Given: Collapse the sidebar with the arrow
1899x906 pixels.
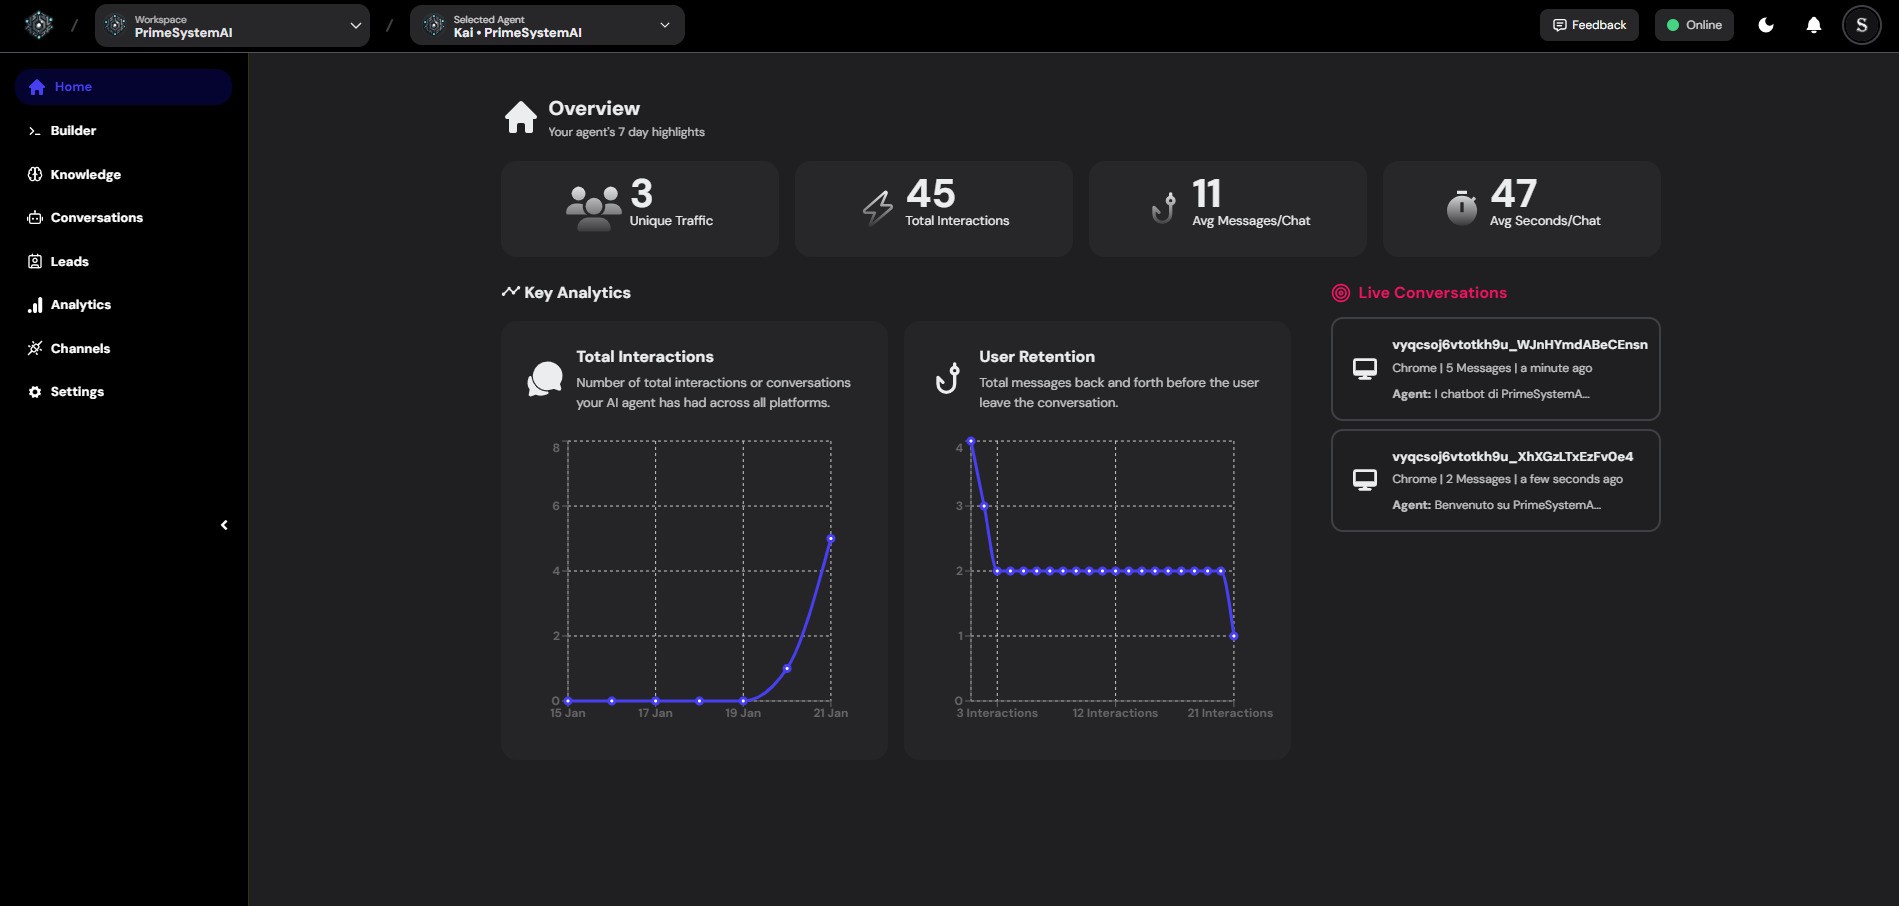Looking at the screenshot, I should (x=224, y=525).
